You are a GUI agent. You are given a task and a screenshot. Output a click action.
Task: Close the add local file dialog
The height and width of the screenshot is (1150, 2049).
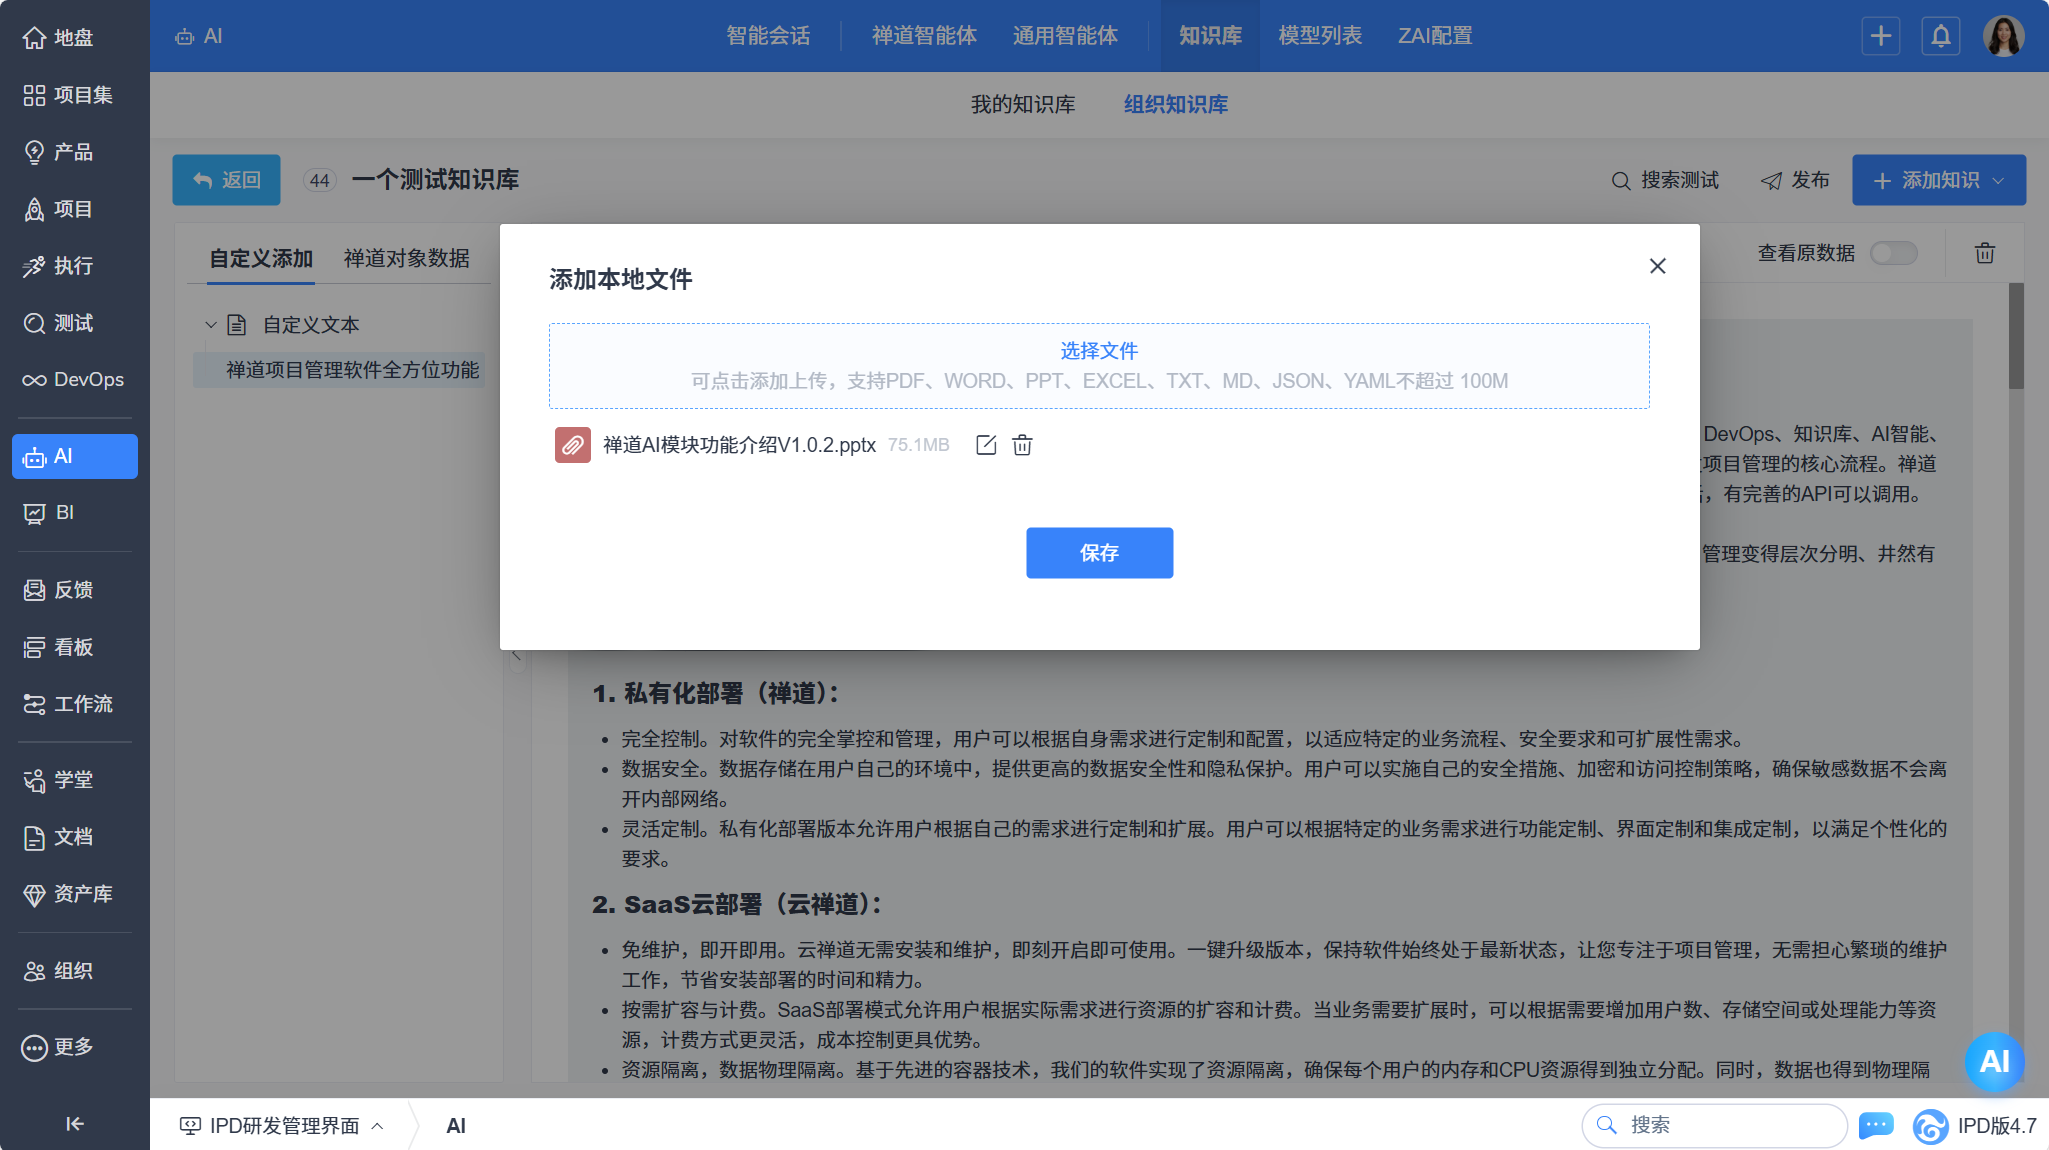tap(1657, 266)
